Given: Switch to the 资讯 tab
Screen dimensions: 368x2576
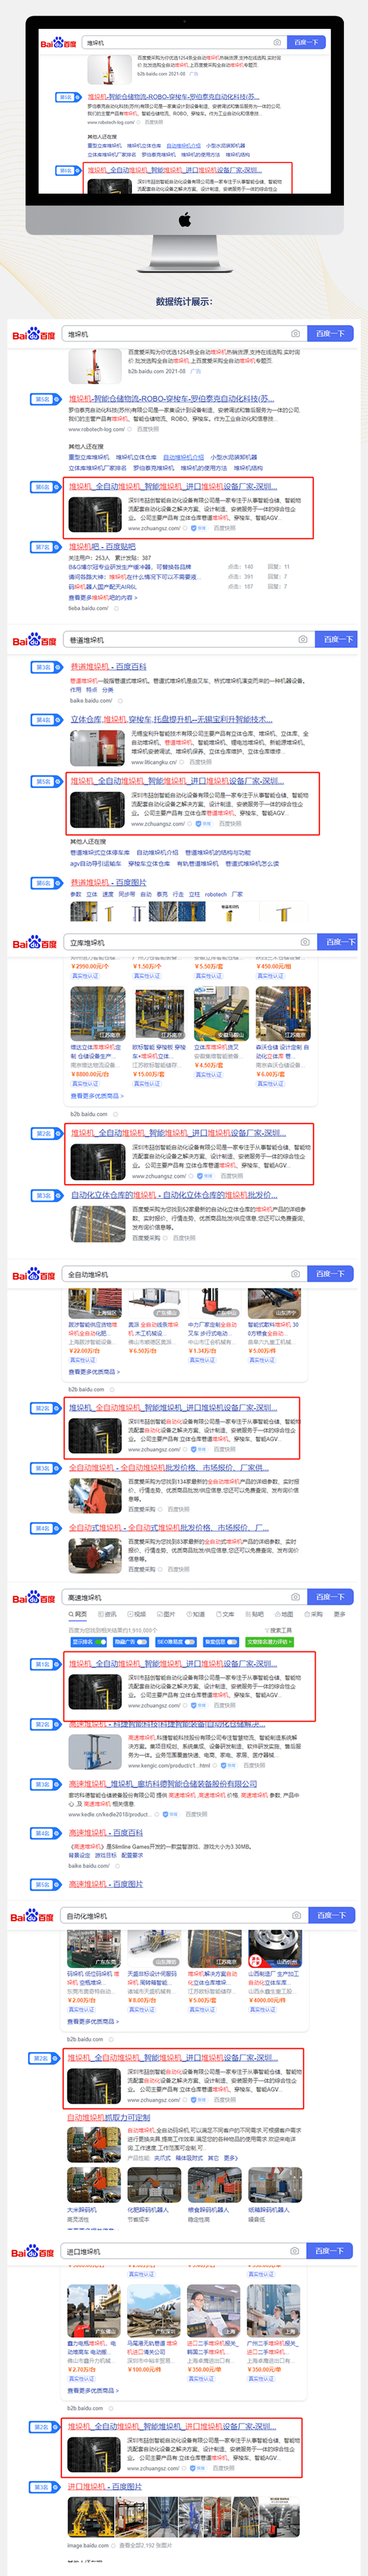Looking at the screenshot, I should point(108,1614).
